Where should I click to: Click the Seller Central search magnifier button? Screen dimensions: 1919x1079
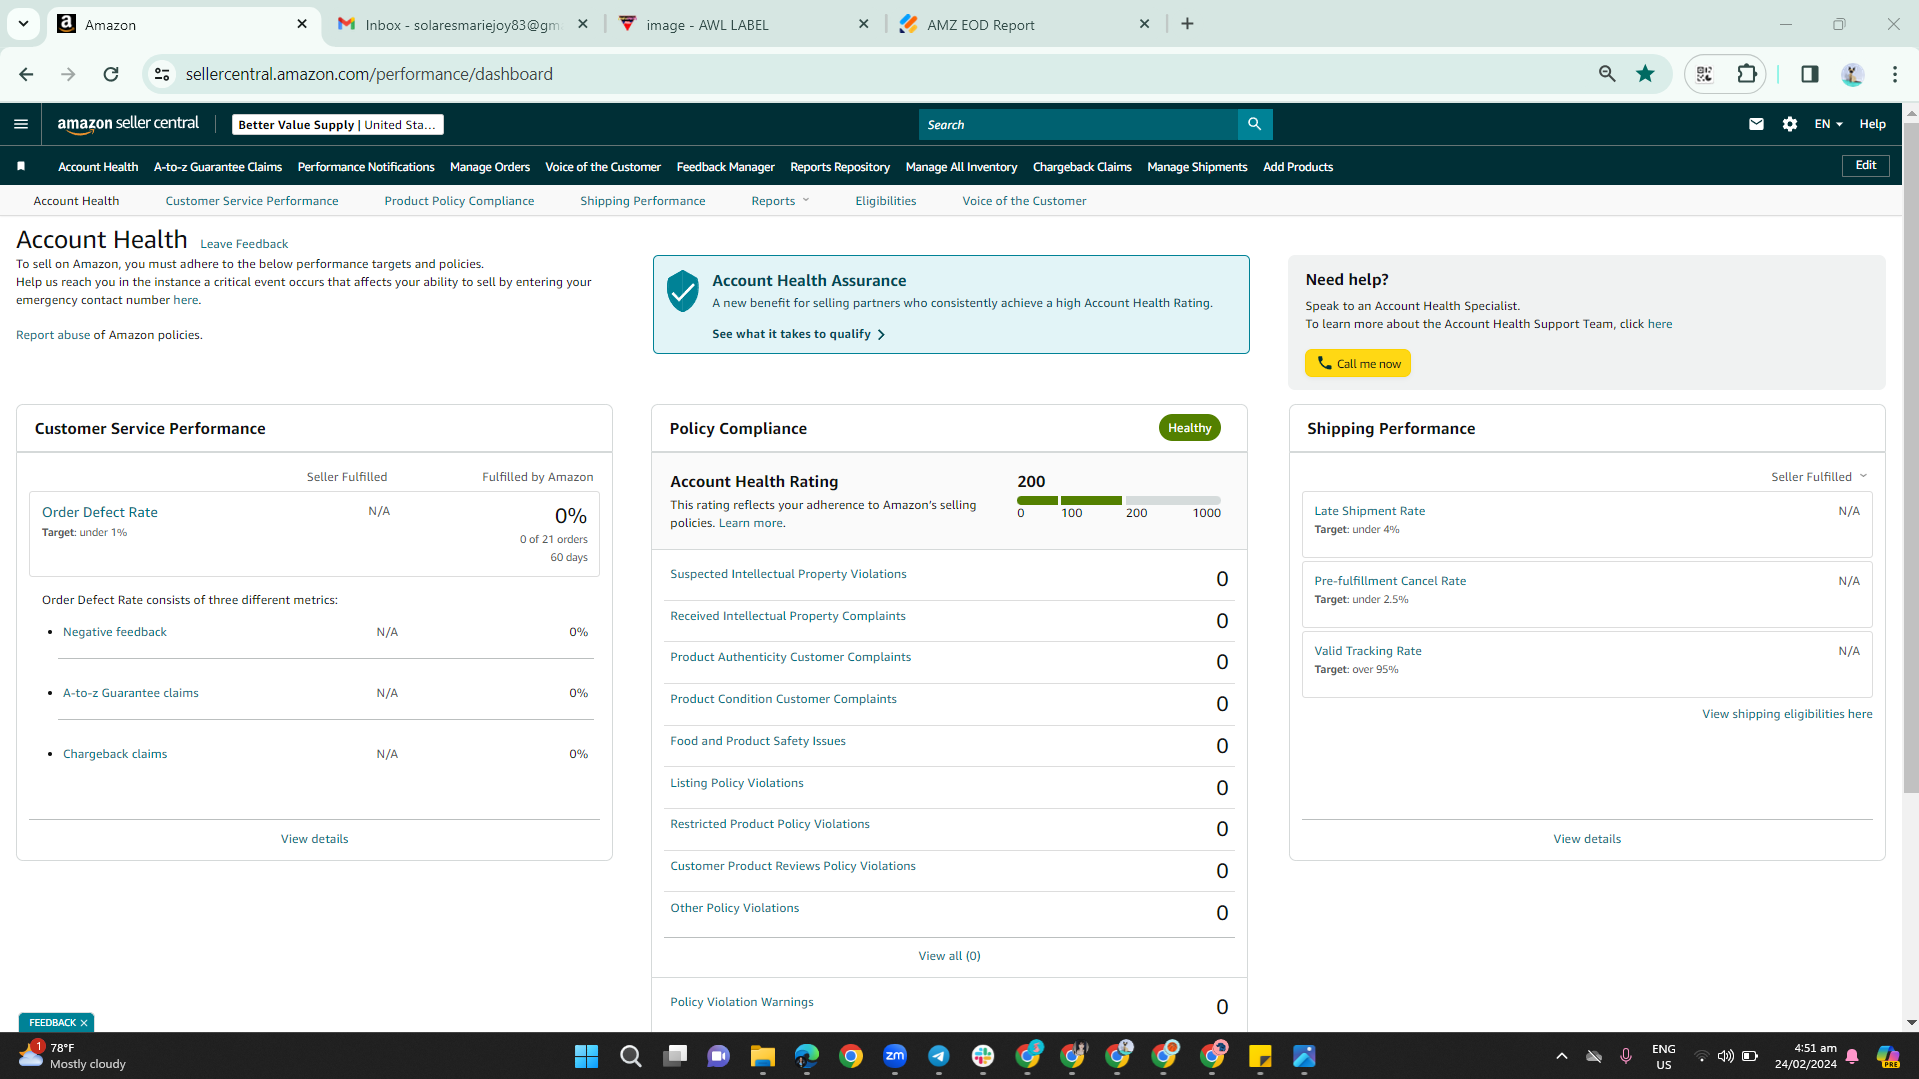pos(1254,124)
